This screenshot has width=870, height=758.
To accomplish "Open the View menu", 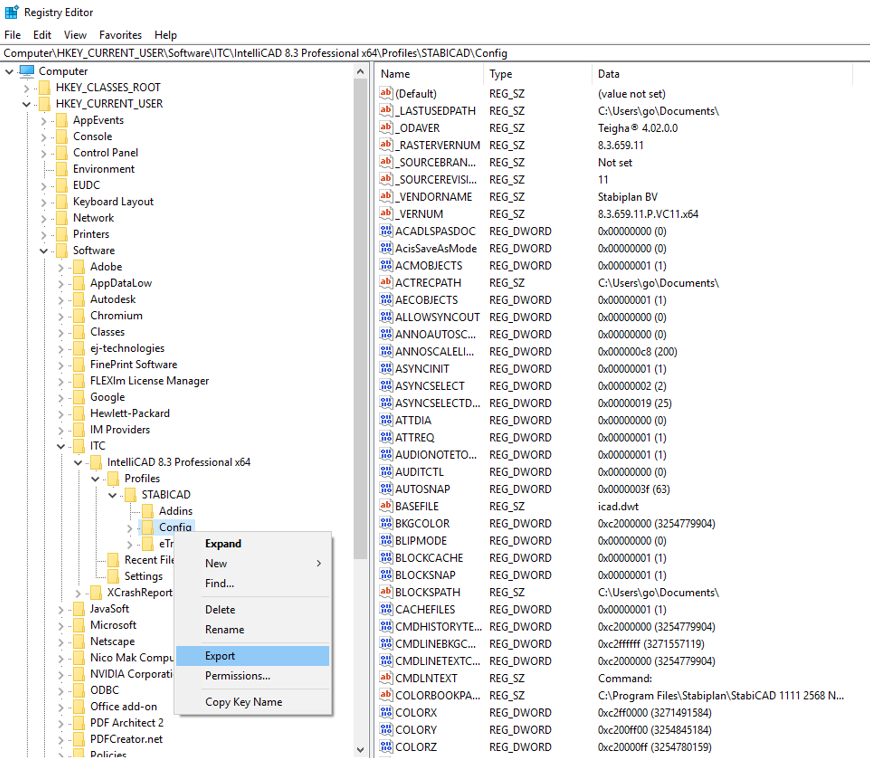I will click(75, 34).
